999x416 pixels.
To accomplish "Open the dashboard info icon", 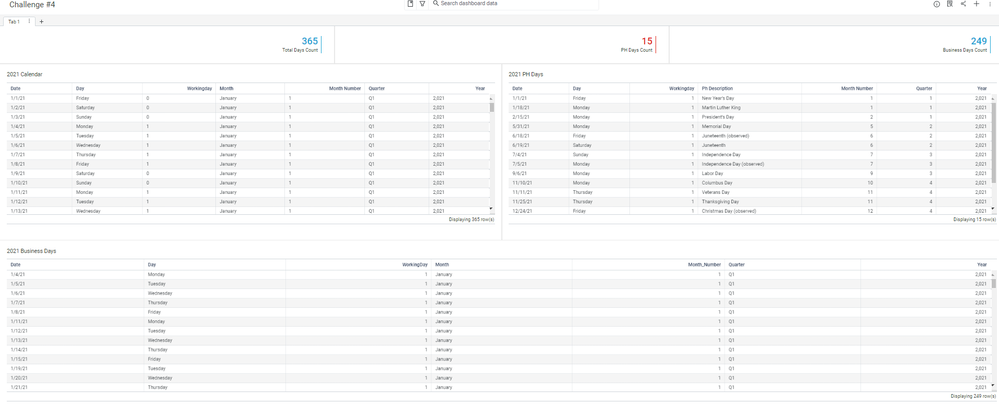I will (x=936, y=4).
